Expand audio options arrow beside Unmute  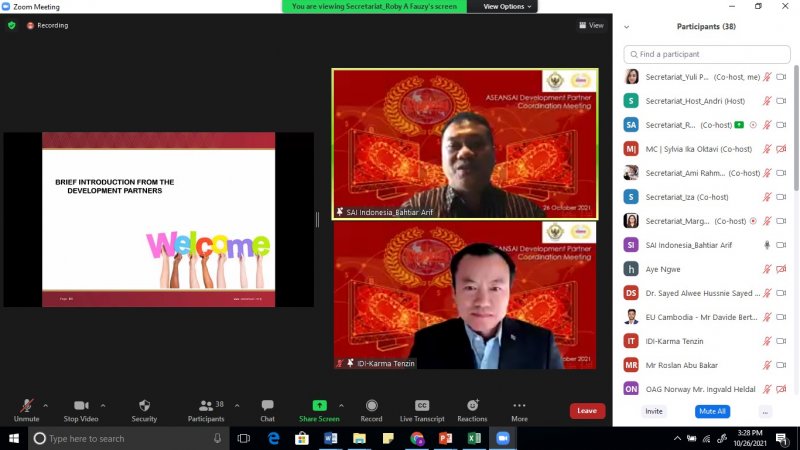(x=45, y=405)
